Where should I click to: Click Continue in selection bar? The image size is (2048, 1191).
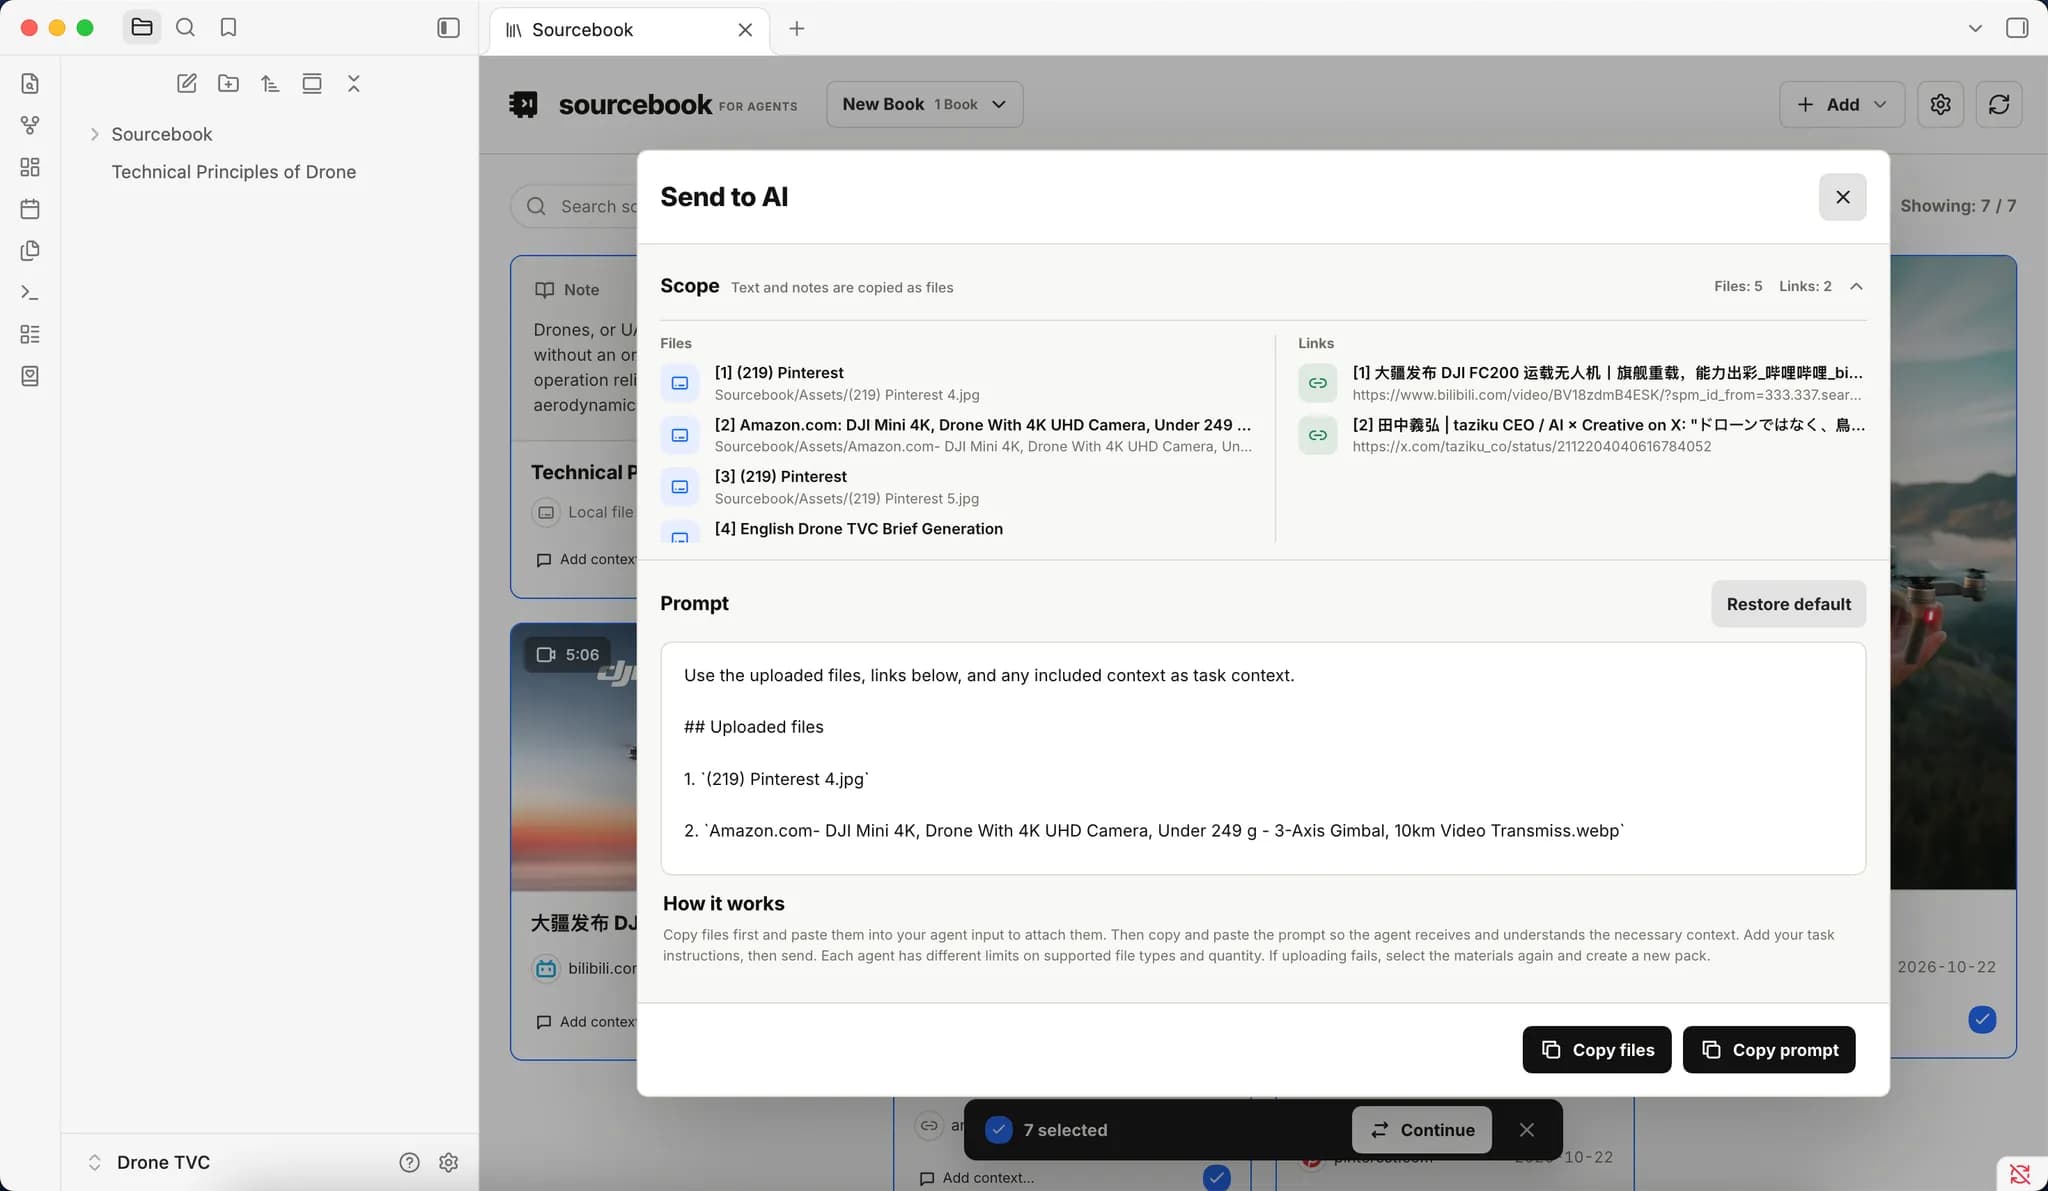[x=1422, y=1130]
